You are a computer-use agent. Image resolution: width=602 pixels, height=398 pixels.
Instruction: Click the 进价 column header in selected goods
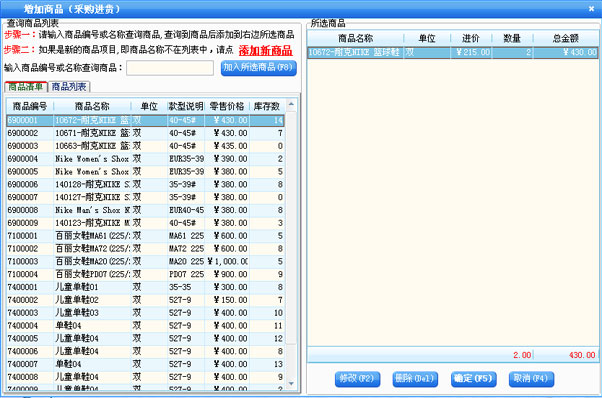[471, 38]
